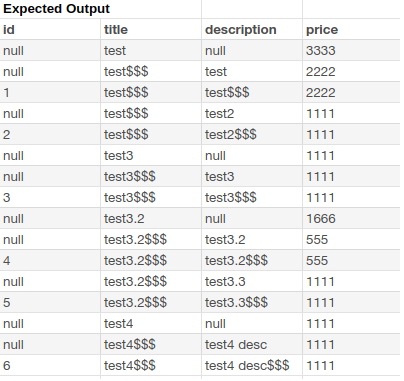The height and width of the screenshot is (381, 404).
Task: Click the 'Expected Output' heading cell
Action: [x=100, y=9]
